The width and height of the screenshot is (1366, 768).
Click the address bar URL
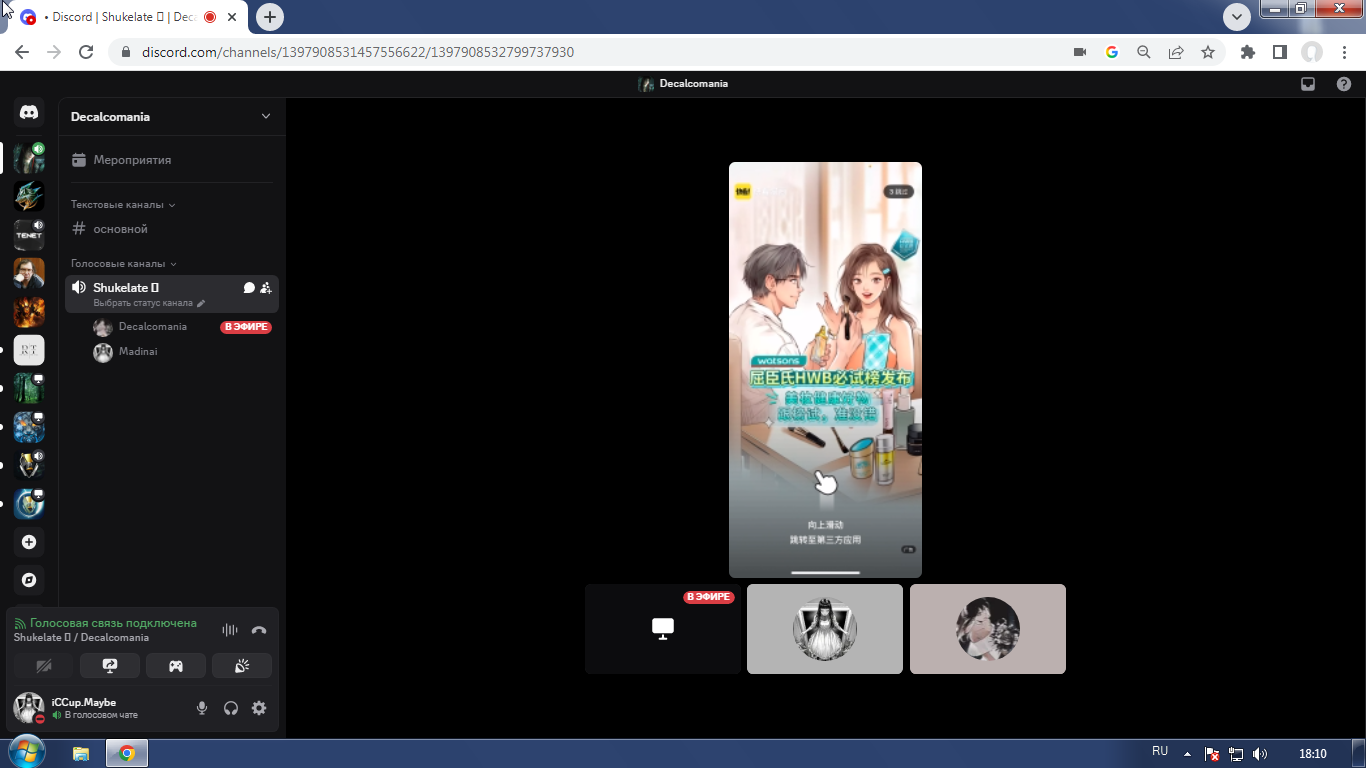[358, 52]
